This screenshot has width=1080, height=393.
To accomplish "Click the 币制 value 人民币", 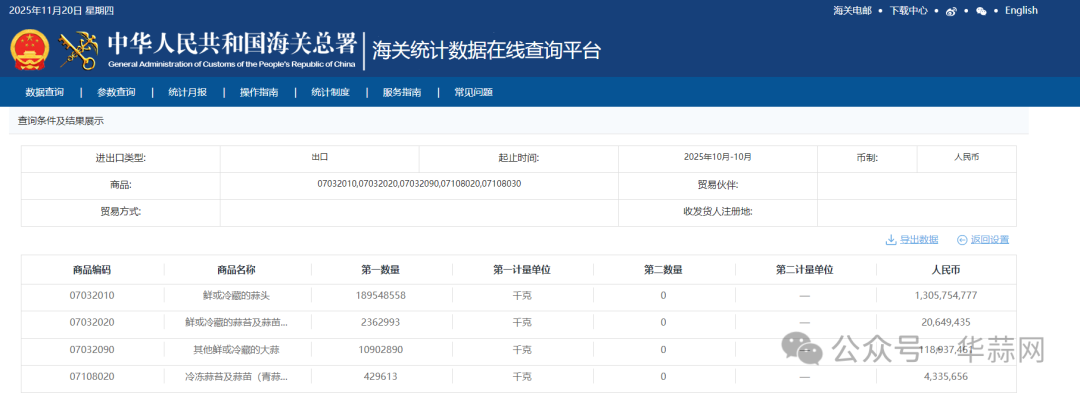I will click(966, 157).
